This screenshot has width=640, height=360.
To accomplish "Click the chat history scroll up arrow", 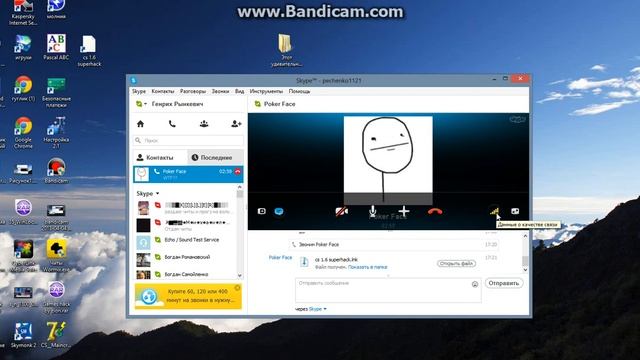I will point(525,236).
